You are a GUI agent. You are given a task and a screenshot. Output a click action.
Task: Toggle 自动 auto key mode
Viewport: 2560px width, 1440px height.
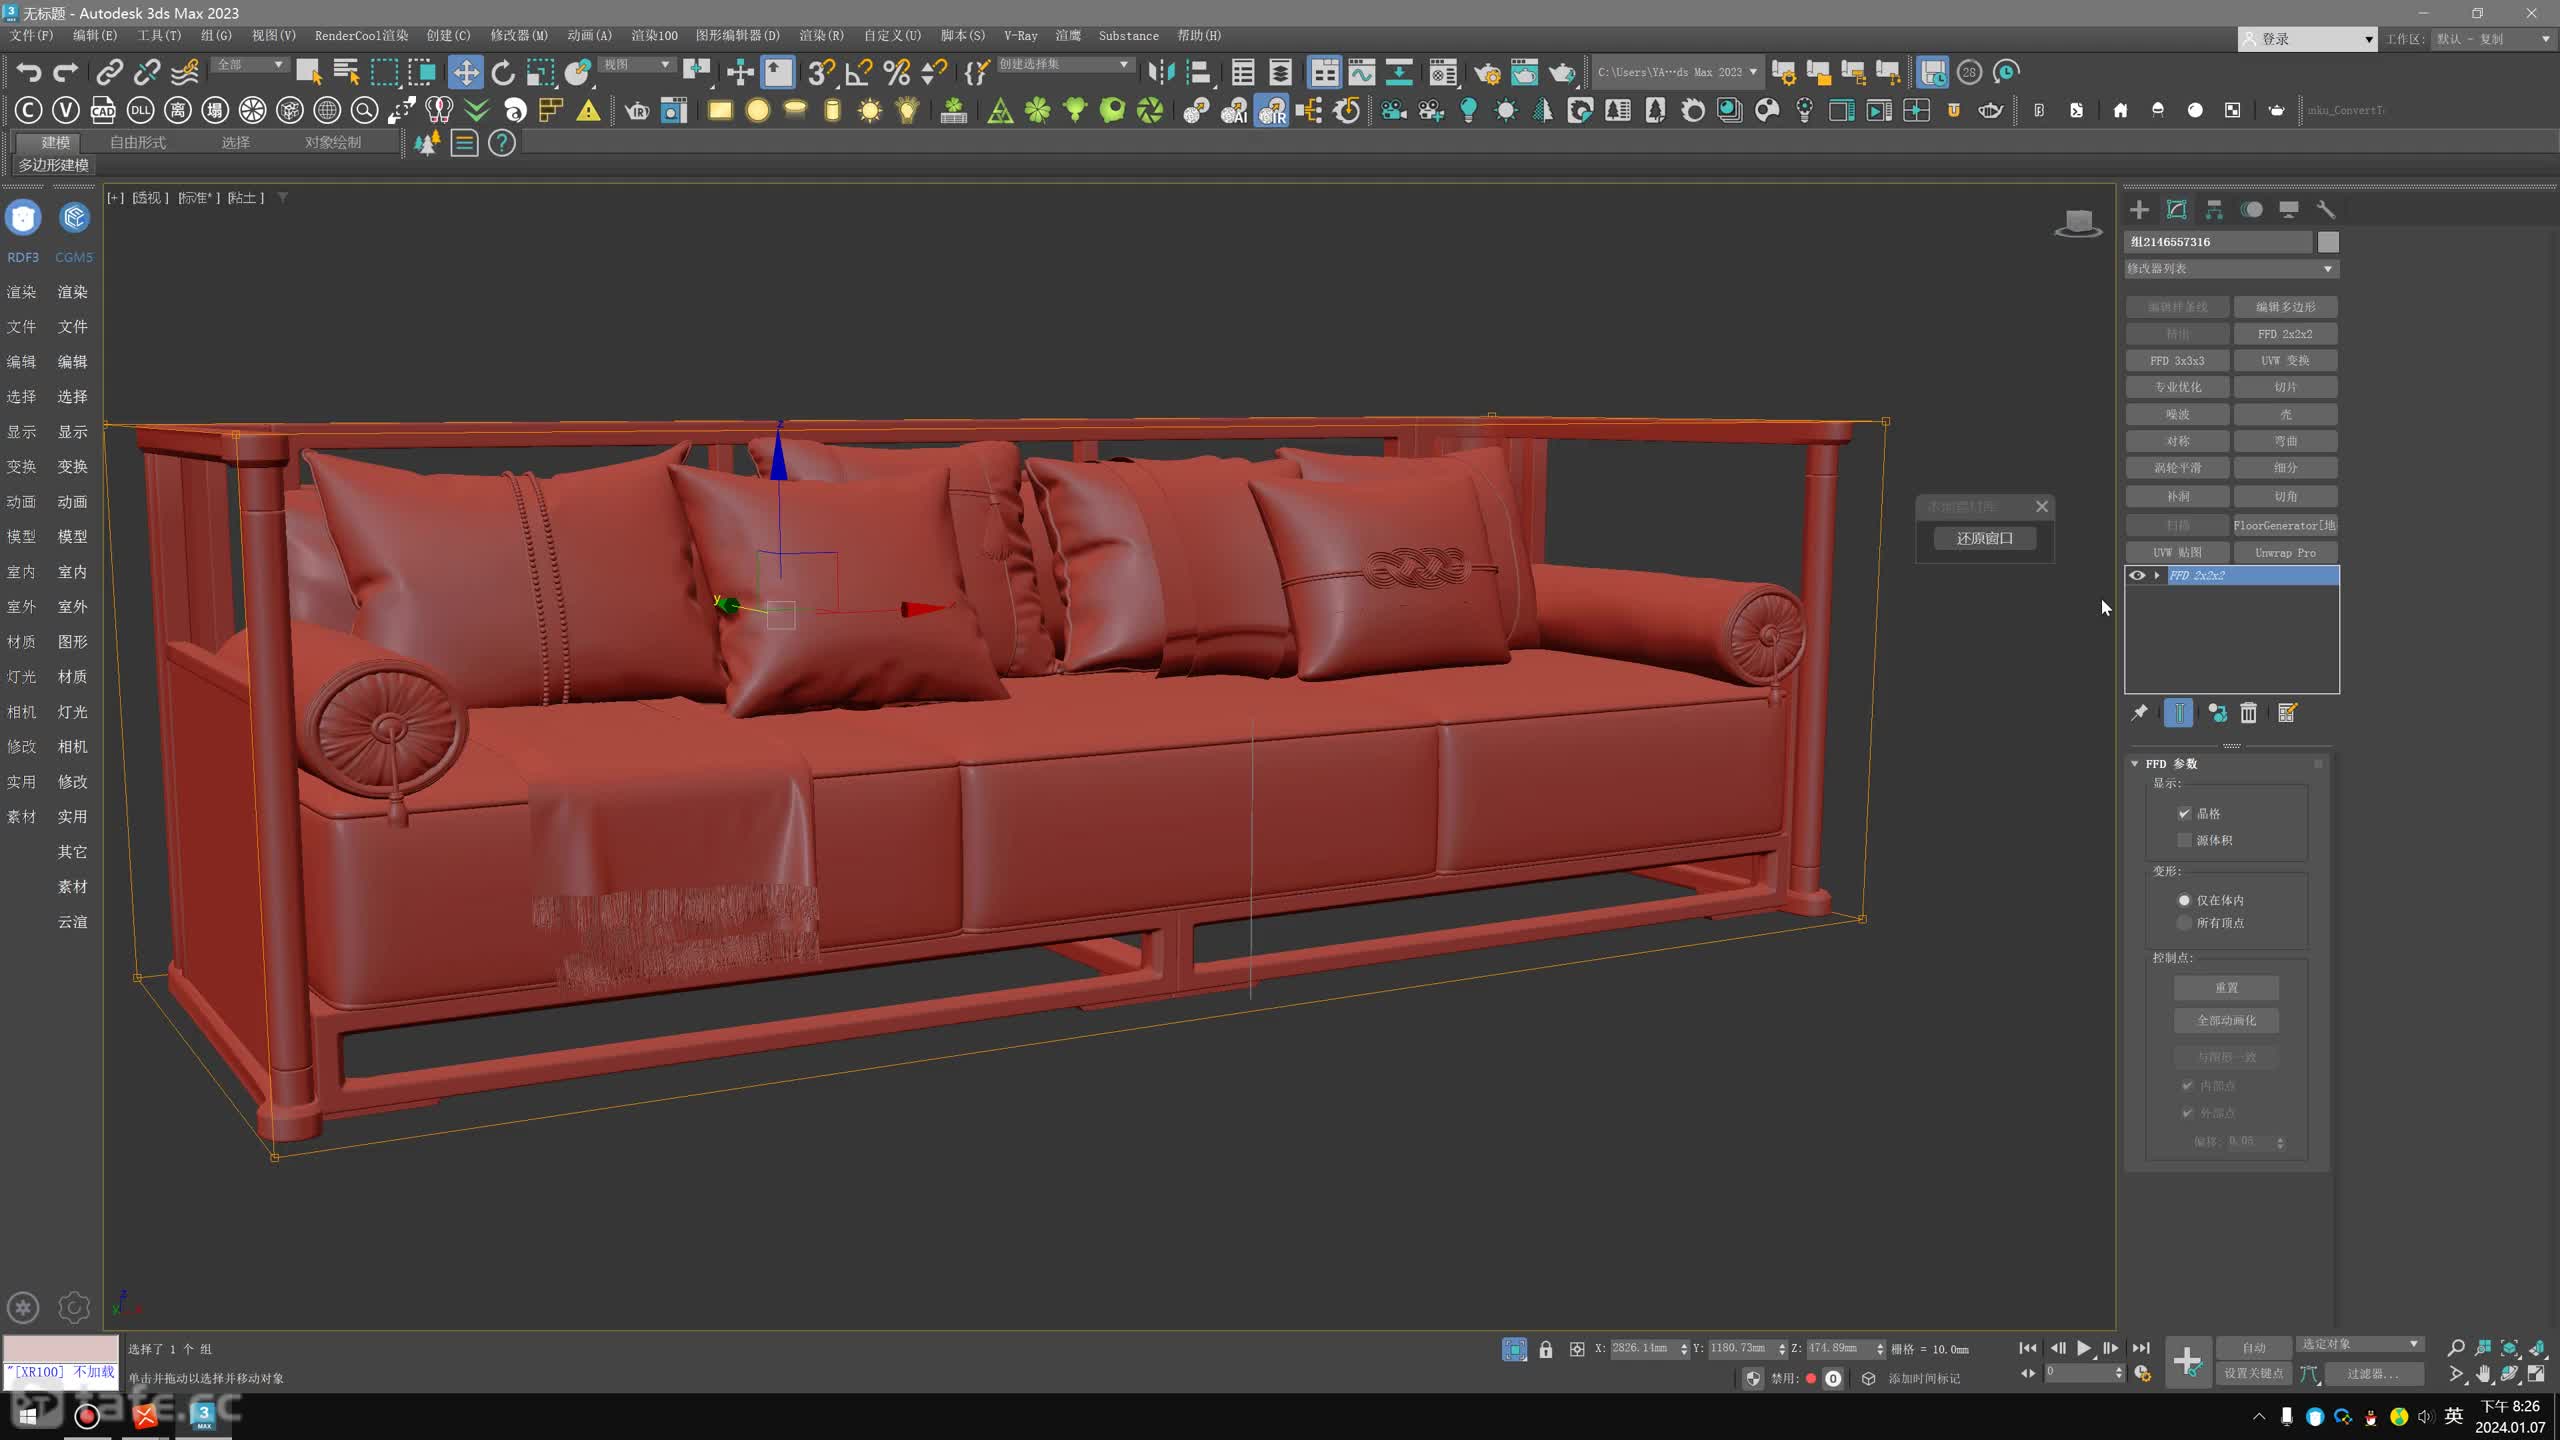click(x=2254, y=1348)
